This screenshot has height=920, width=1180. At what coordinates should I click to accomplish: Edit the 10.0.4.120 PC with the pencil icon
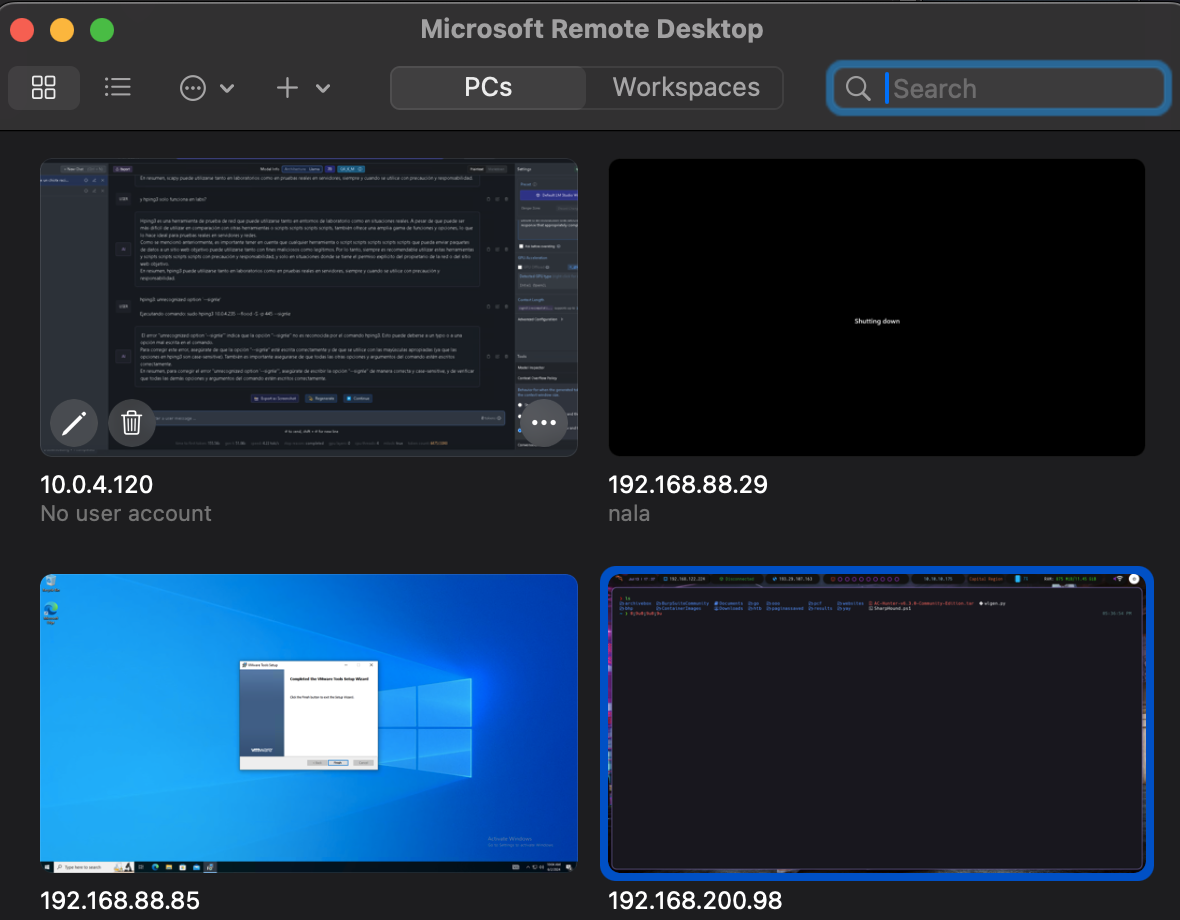(74, 424)
